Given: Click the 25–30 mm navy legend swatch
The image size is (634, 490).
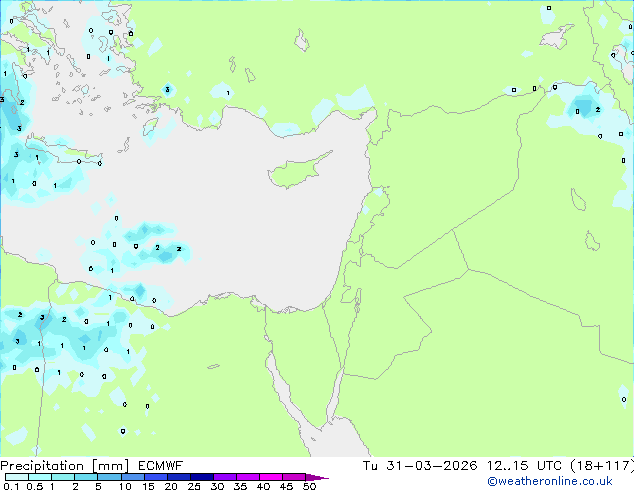Looking at the screenshot, I should click(x=202, y=477).
